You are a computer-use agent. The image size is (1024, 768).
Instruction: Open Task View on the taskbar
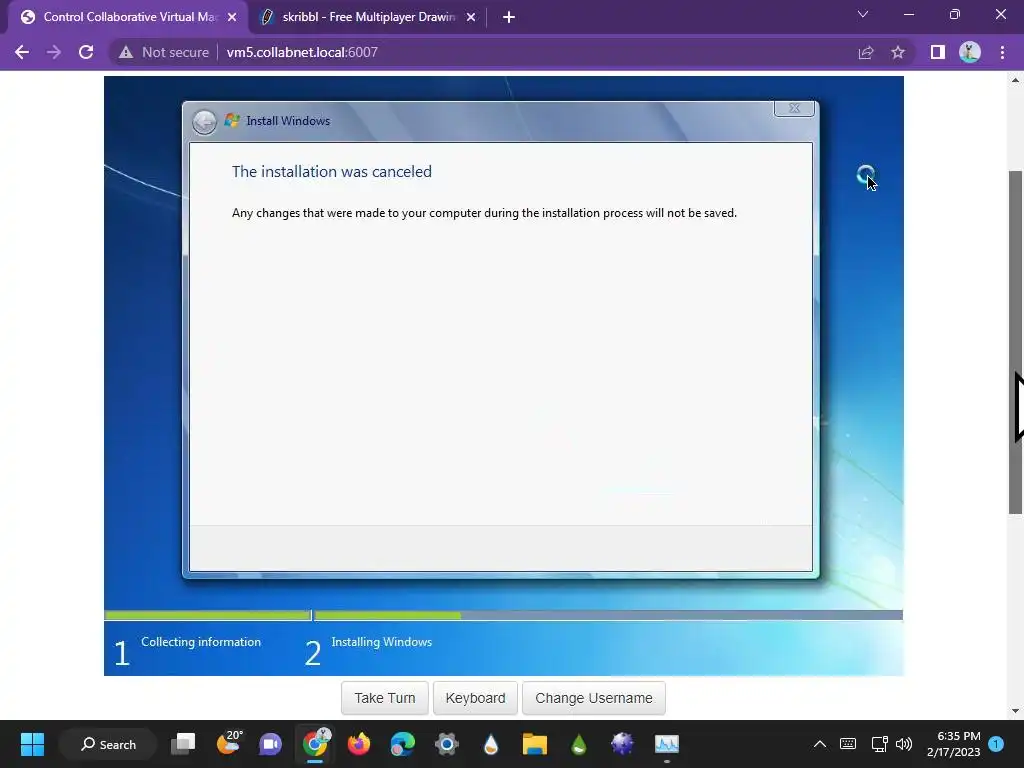point(183,744)
